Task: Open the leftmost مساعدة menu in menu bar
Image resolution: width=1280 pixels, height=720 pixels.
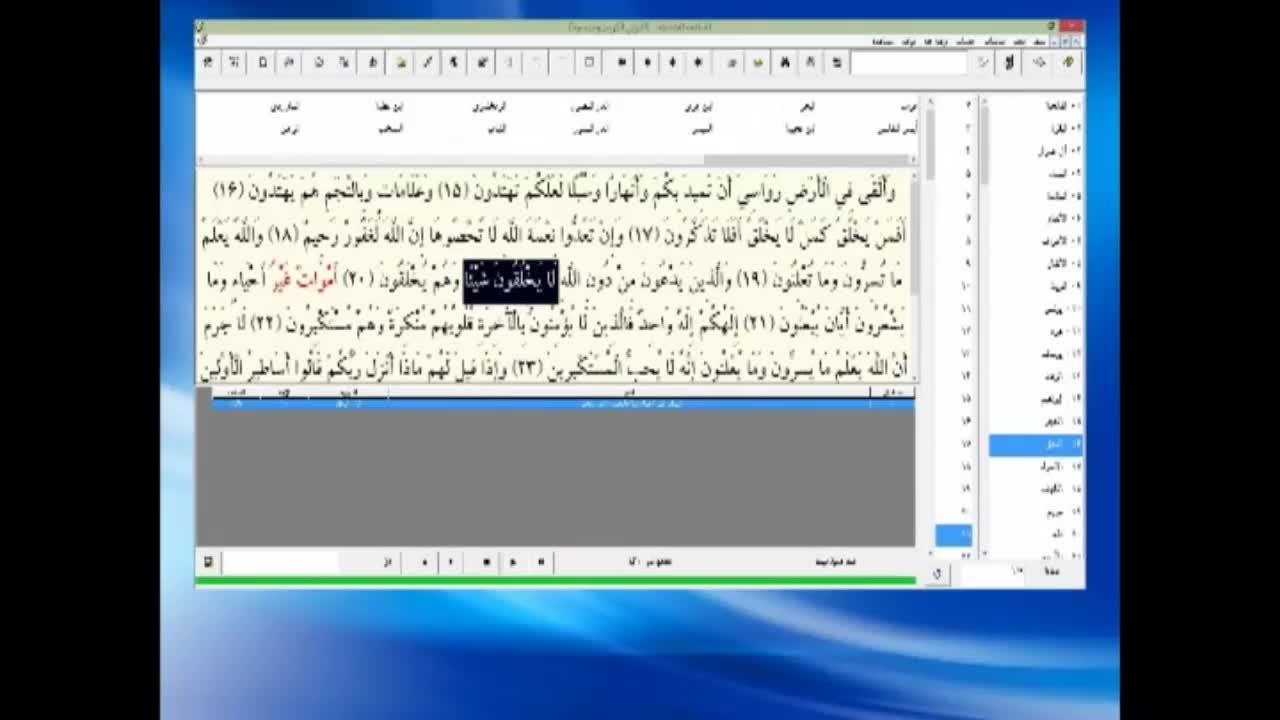Action: click(x=883, y=42)
